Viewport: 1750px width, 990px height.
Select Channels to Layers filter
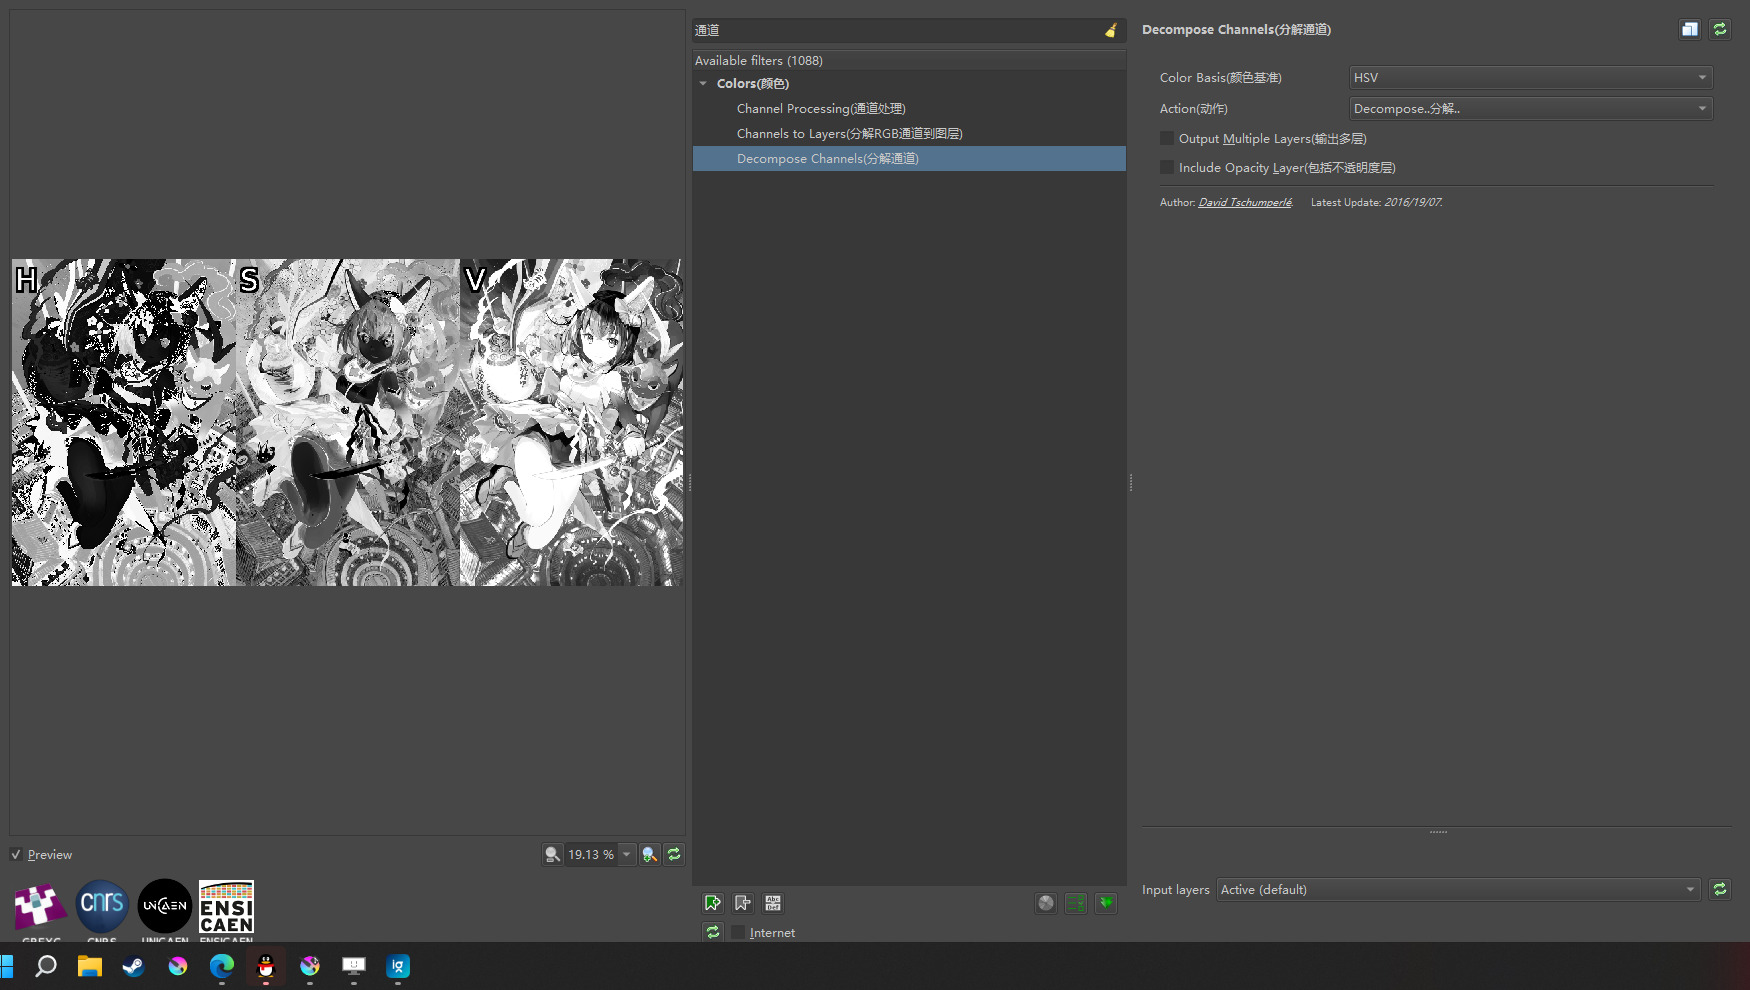849,133
